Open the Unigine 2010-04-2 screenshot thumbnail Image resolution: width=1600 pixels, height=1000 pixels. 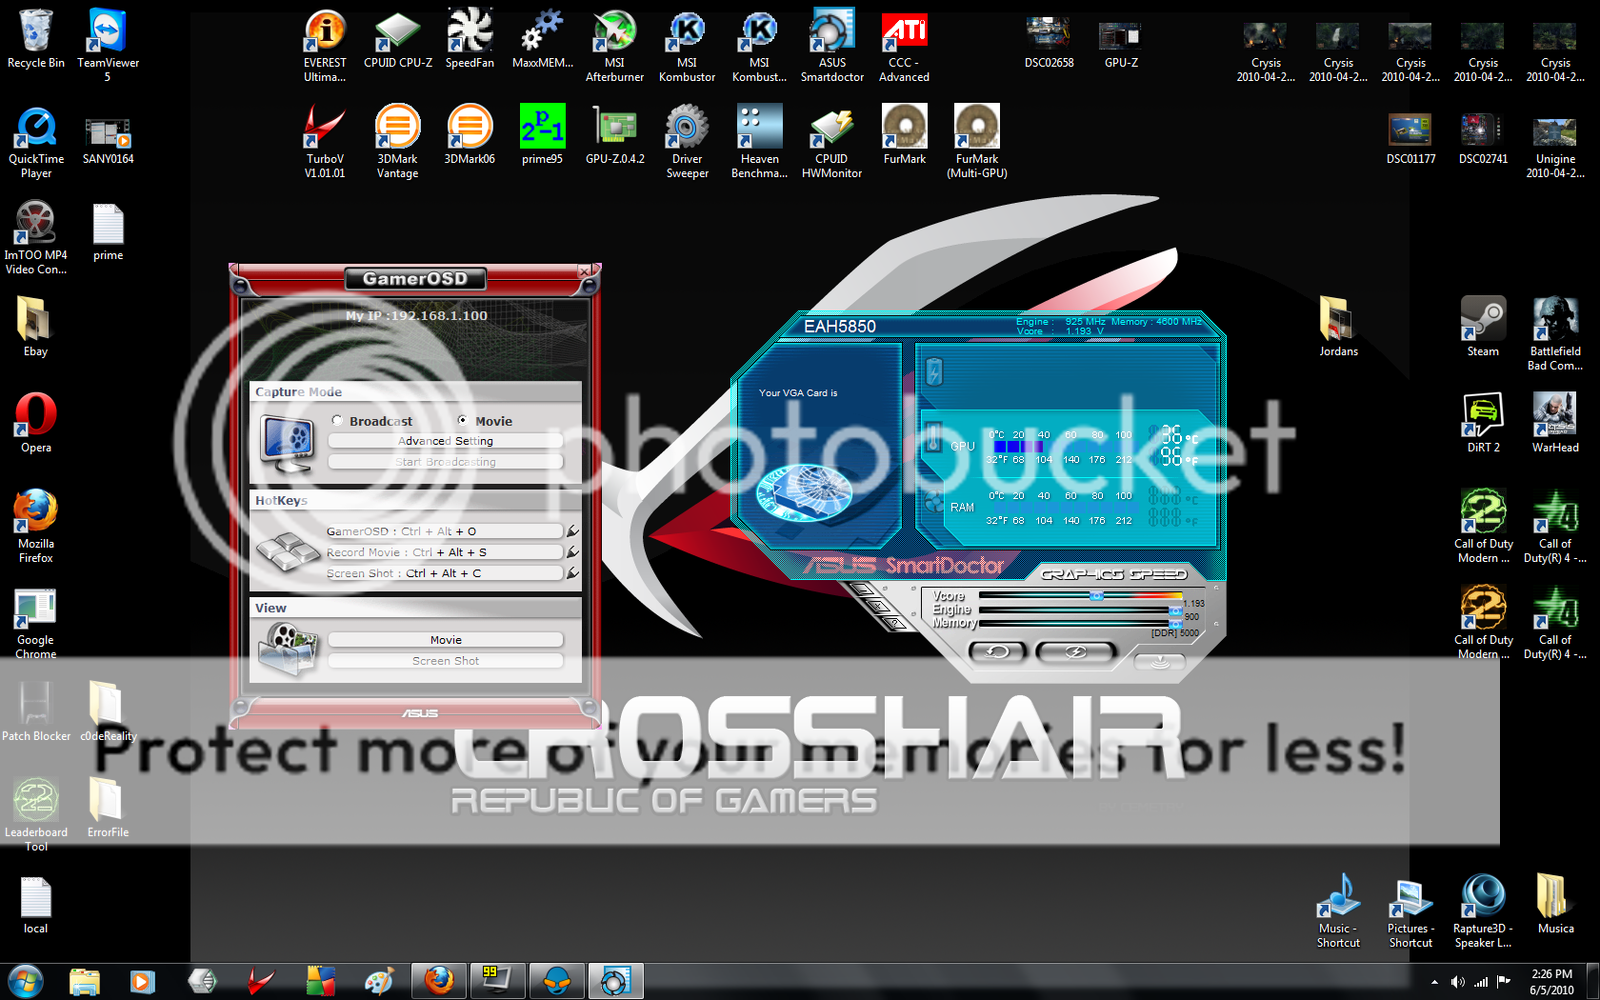1555,148
